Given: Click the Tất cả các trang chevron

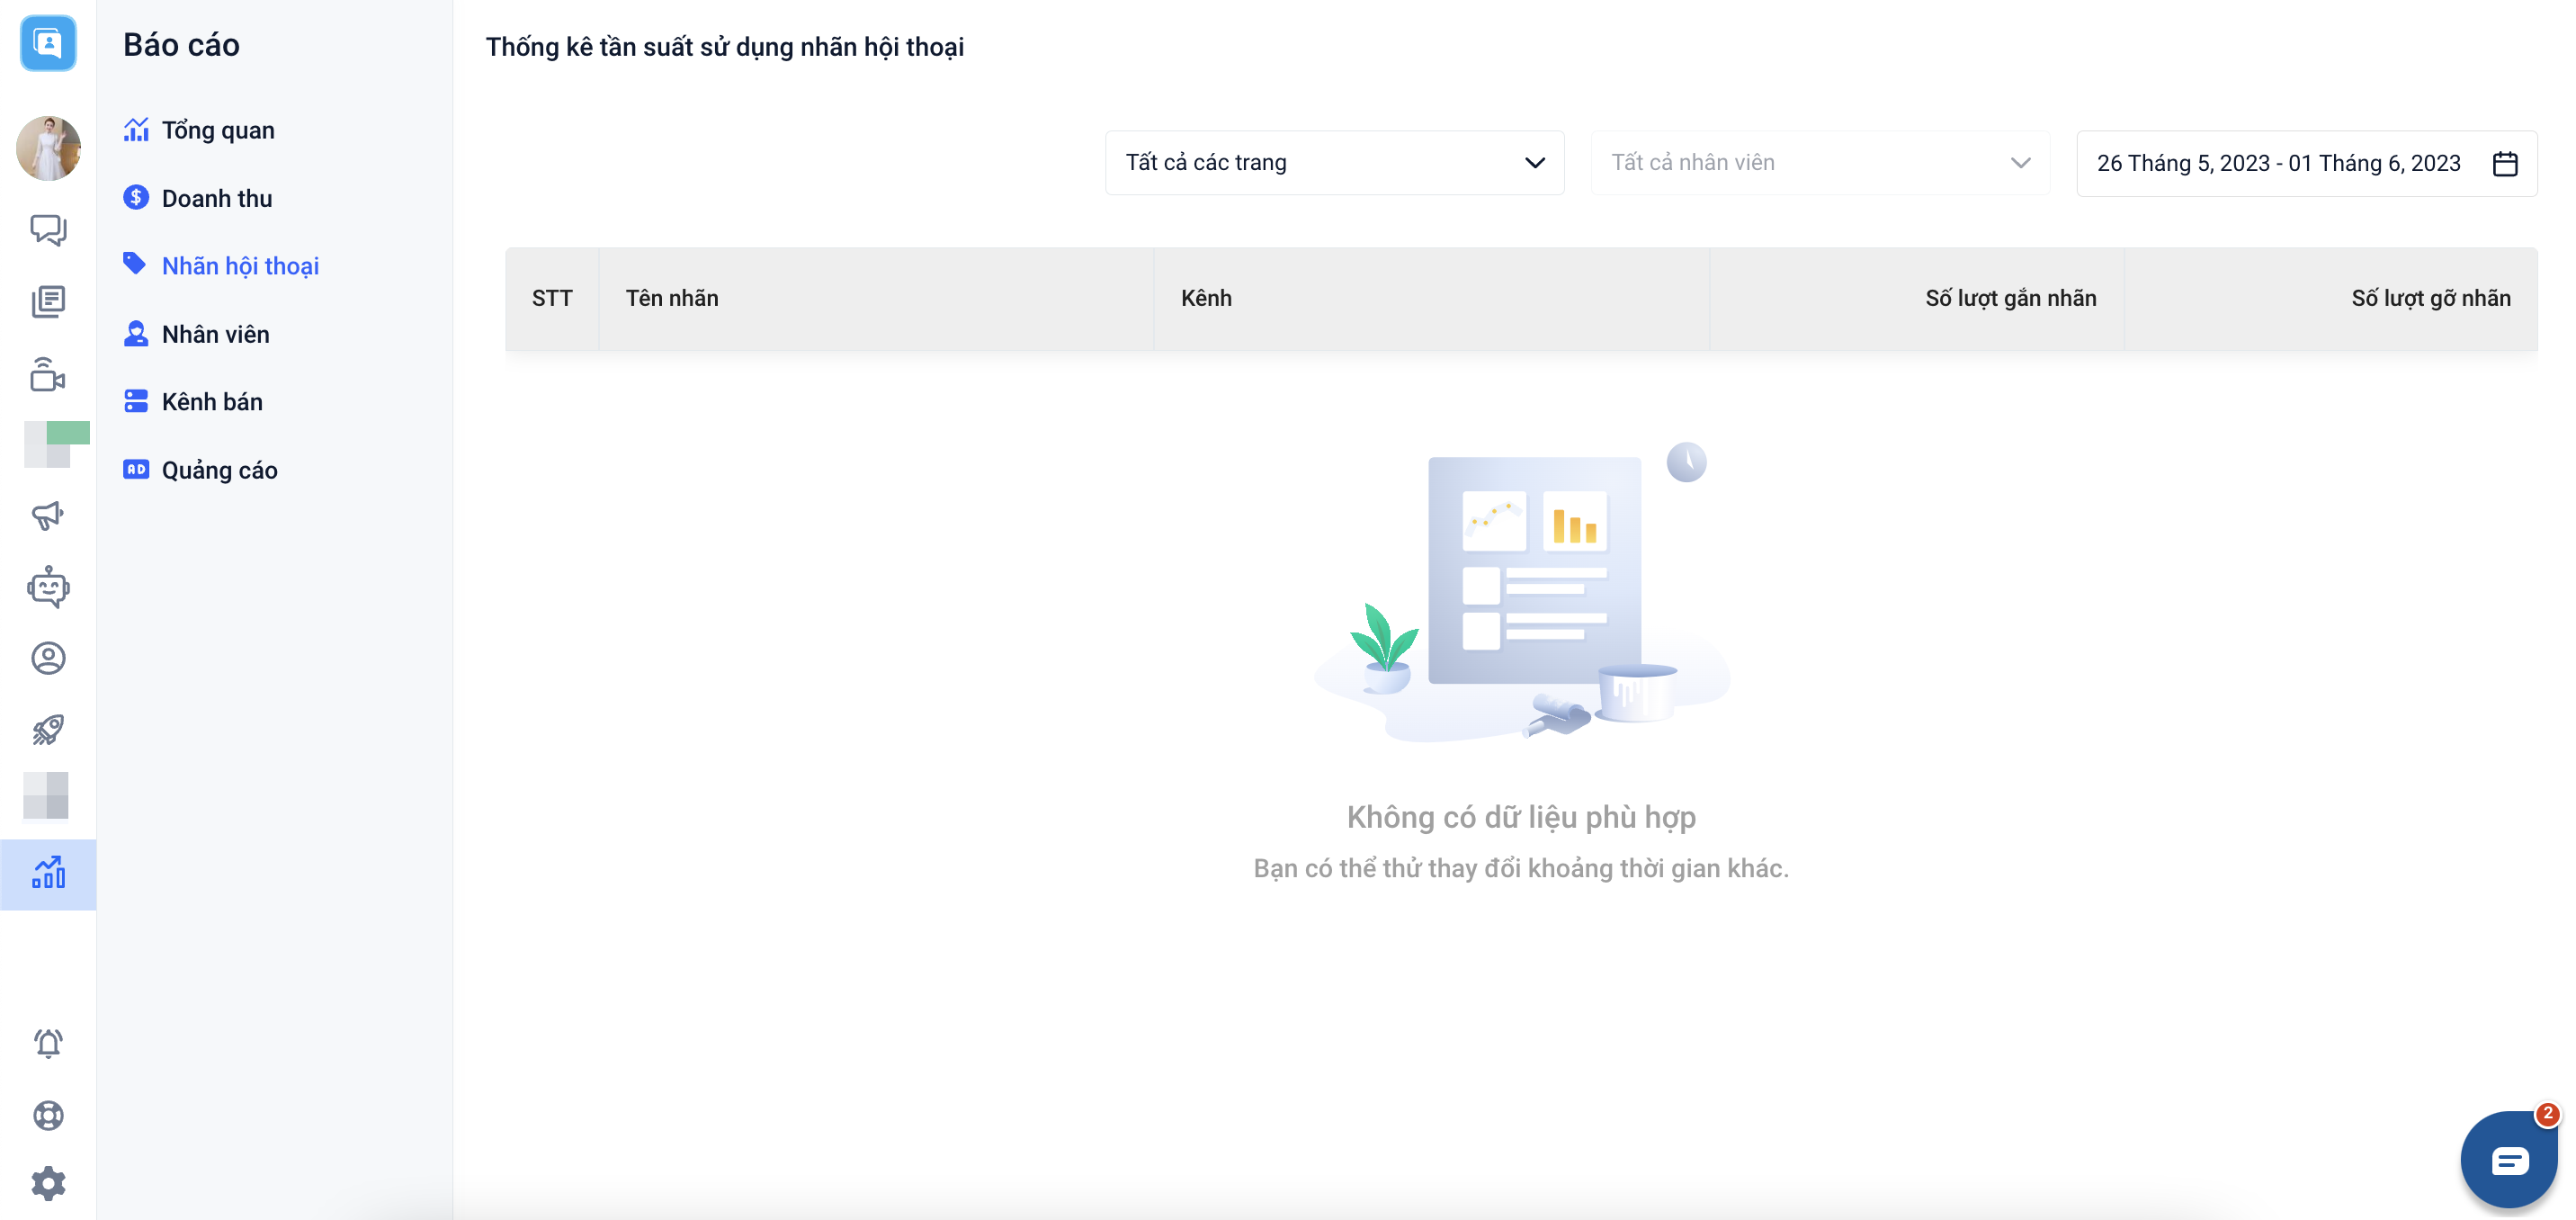Looking at the screenshot, I should [x=1535, y=162].
